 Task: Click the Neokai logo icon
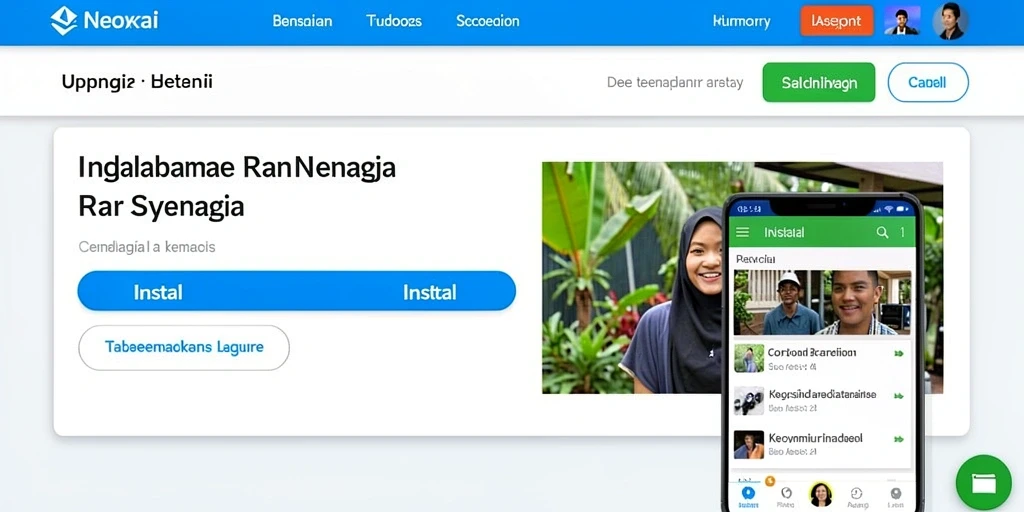point(63,21)
